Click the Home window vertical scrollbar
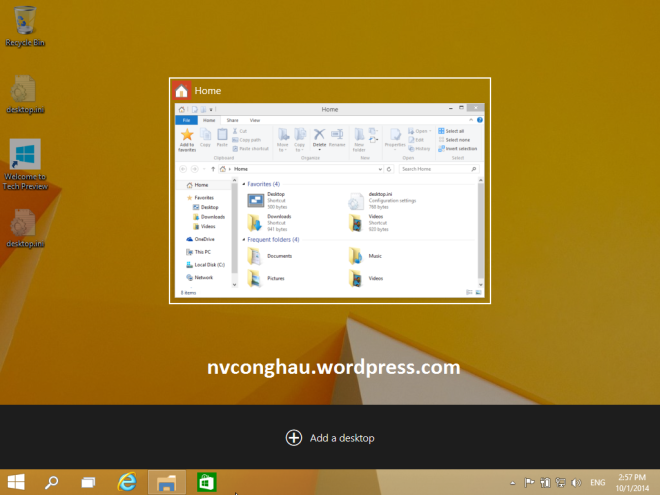The width and height of the screenshot is (660, 495). click(480, 232)
